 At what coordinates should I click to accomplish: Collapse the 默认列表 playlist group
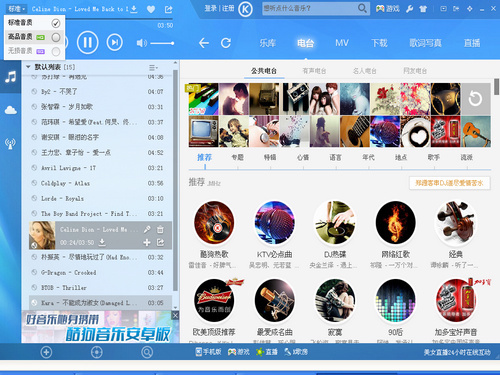coord(28,67)
